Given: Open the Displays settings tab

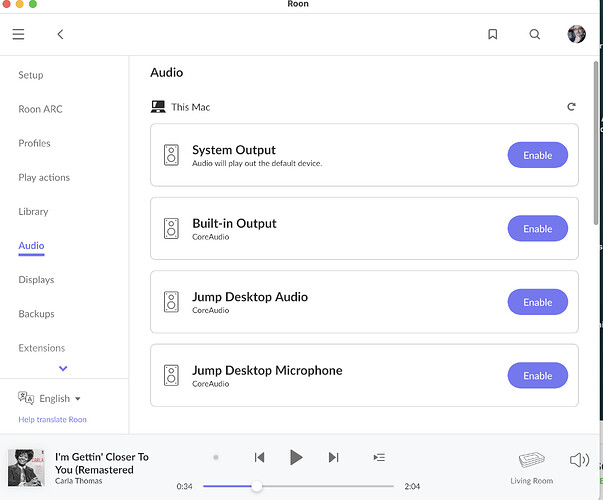Looking at the screenshot, I should coord(36,280).
